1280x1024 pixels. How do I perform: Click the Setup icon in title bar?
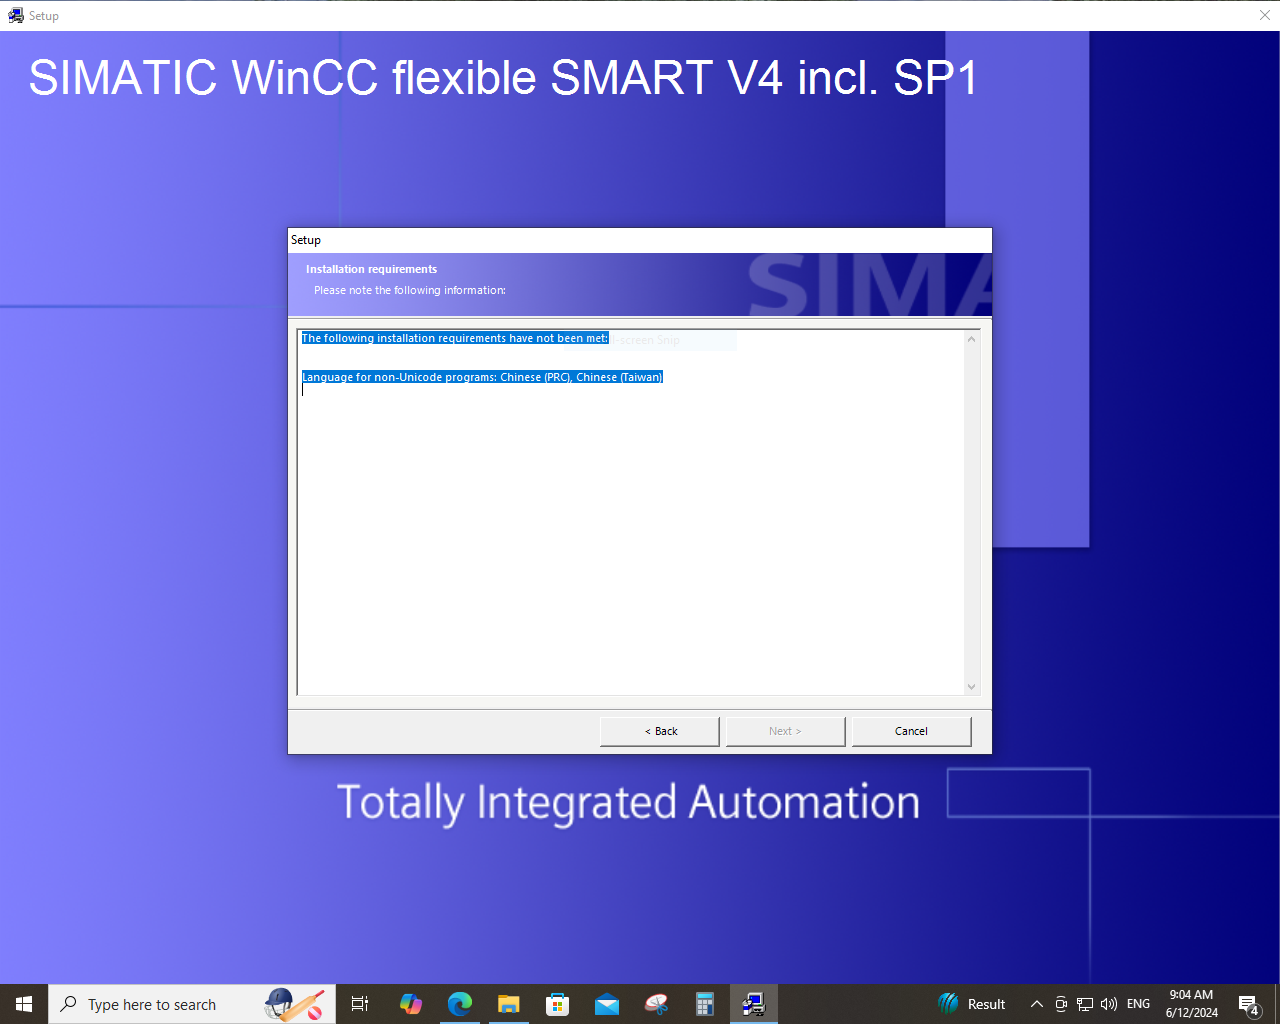15,15
